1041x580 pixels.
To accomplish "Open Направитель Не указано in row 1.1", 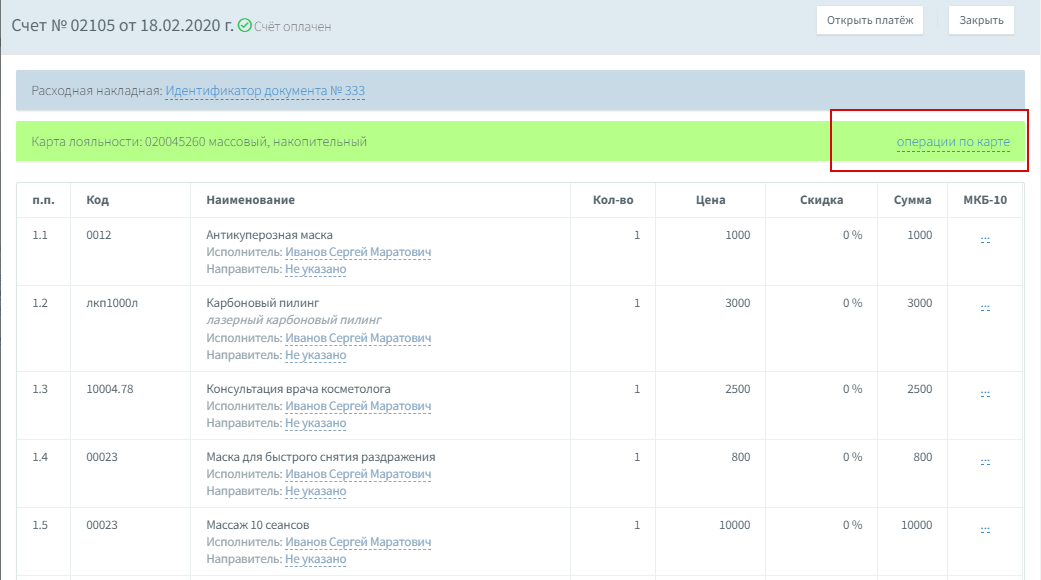I will click(315, 269).
